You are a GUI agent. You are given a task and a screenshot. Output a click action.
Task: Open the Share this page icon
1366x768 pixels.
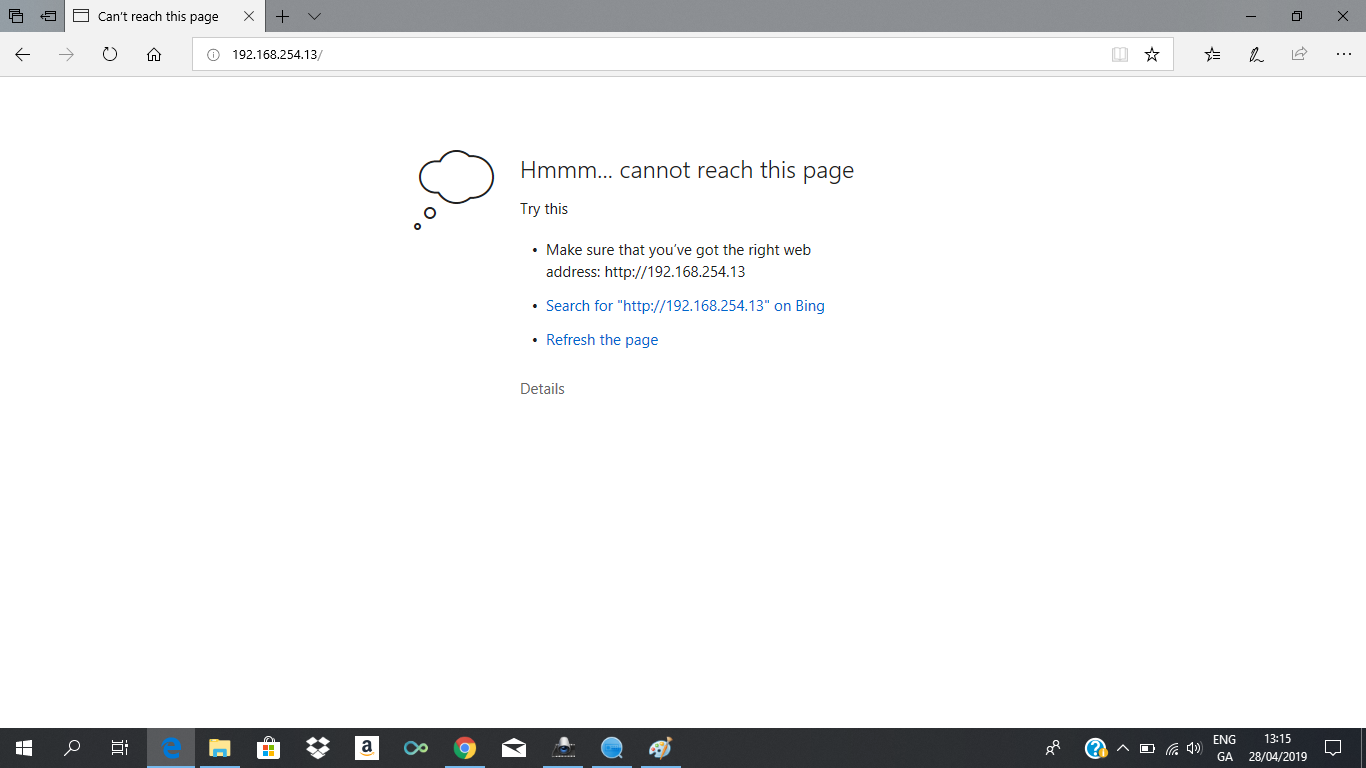(x=1299, y=55)
